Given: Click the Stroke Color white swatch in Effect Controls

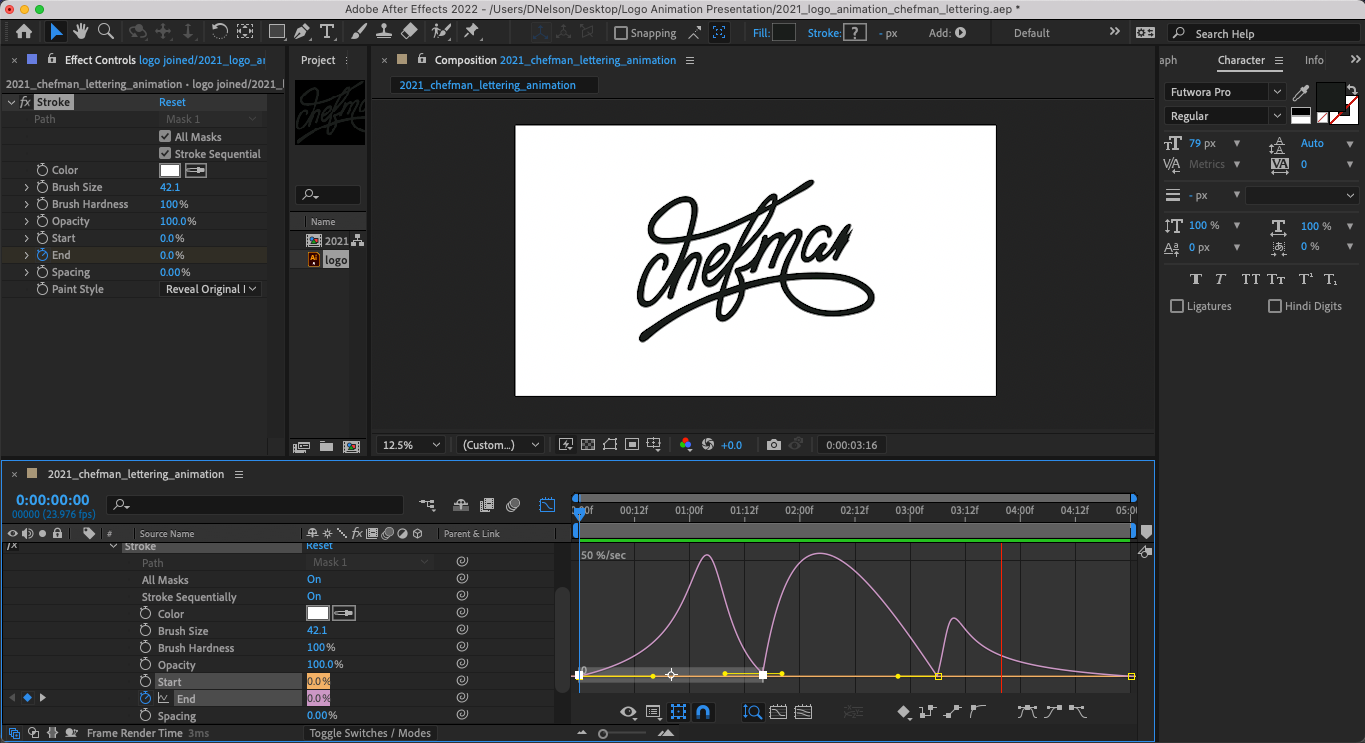Looking at the screenshot, I should [x=170, y=170].
